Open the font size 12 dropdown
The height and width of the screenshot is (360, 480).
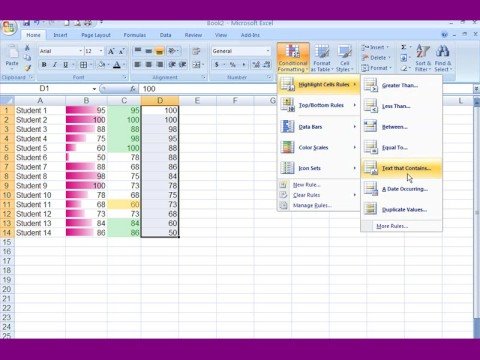tap(101, 51)
